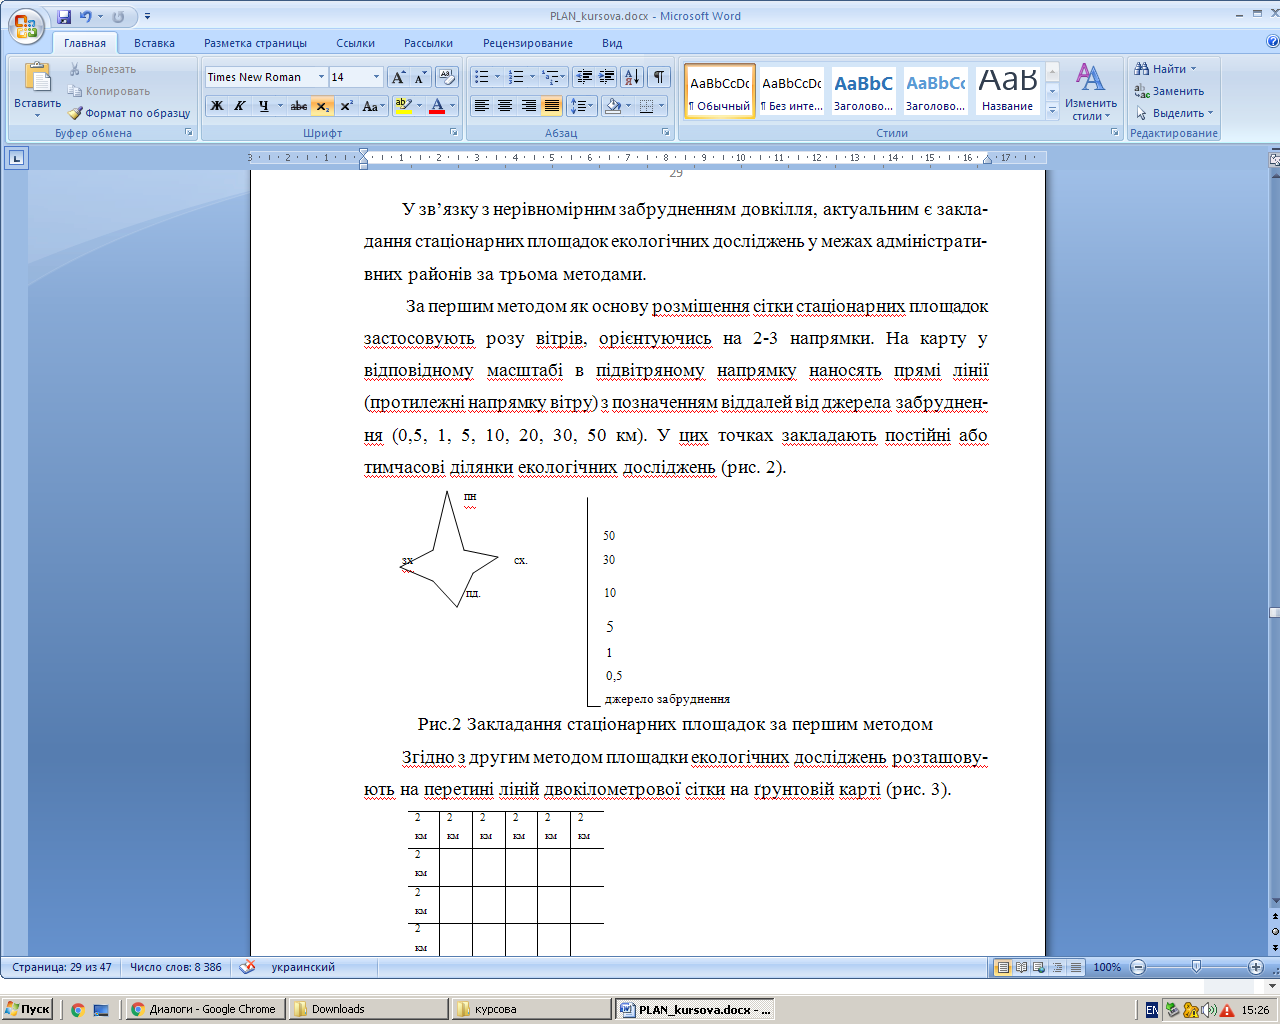Click the Increase Indent icon
Screen dimensions: 1280x1024
pyautogui.click(x=607, y=77)
